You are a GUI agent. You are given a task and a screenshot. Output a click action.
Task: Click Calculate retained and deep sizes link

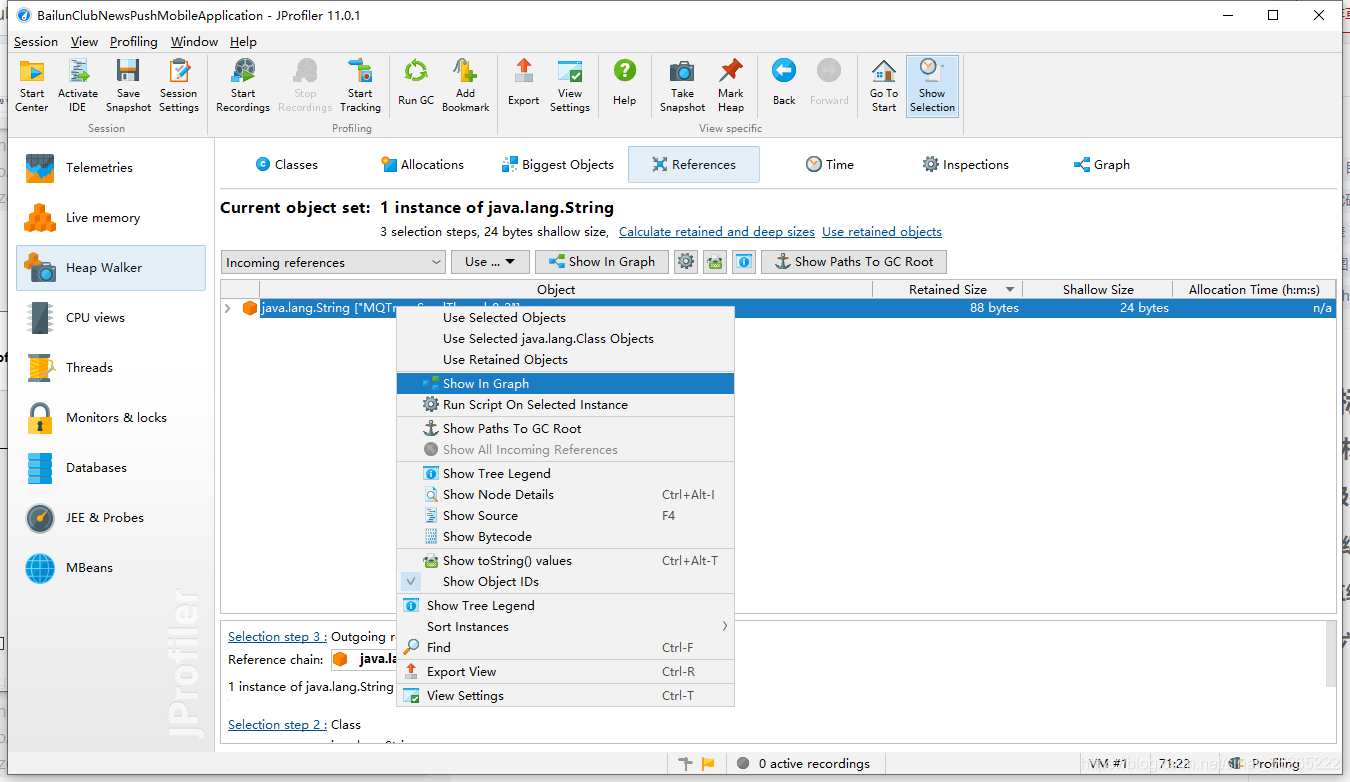tap(716, 232)
